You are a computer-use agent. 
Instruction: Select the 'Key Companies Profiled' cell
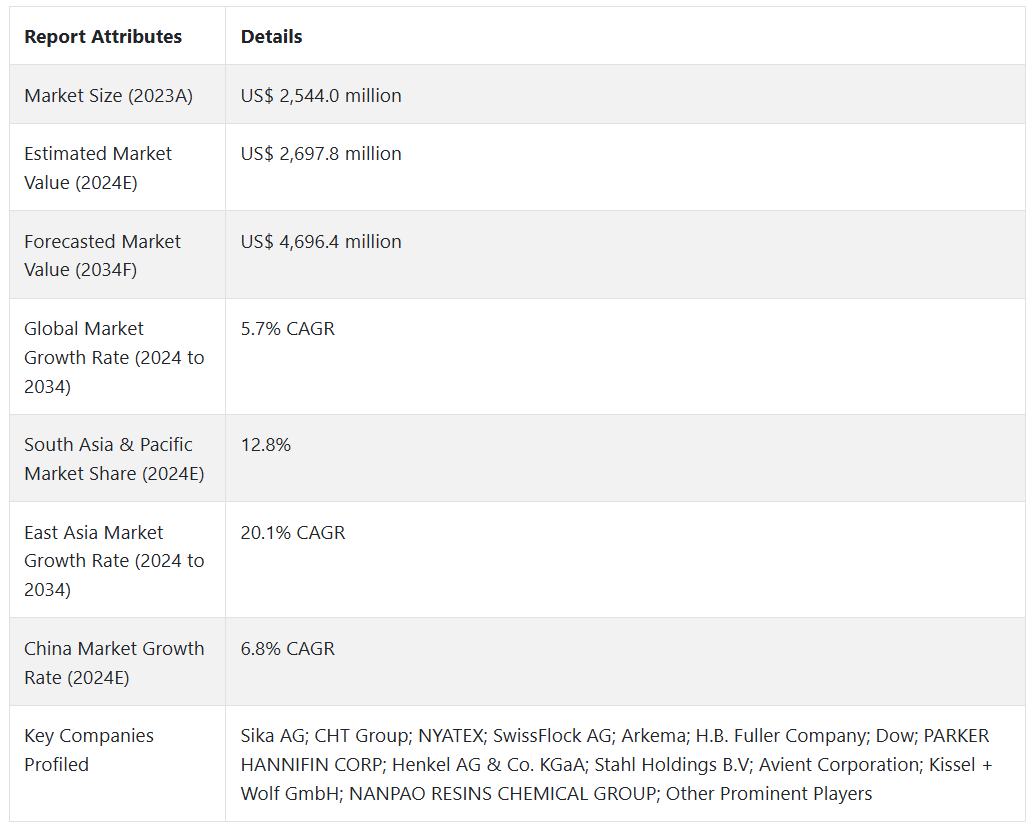pos(89,750)
